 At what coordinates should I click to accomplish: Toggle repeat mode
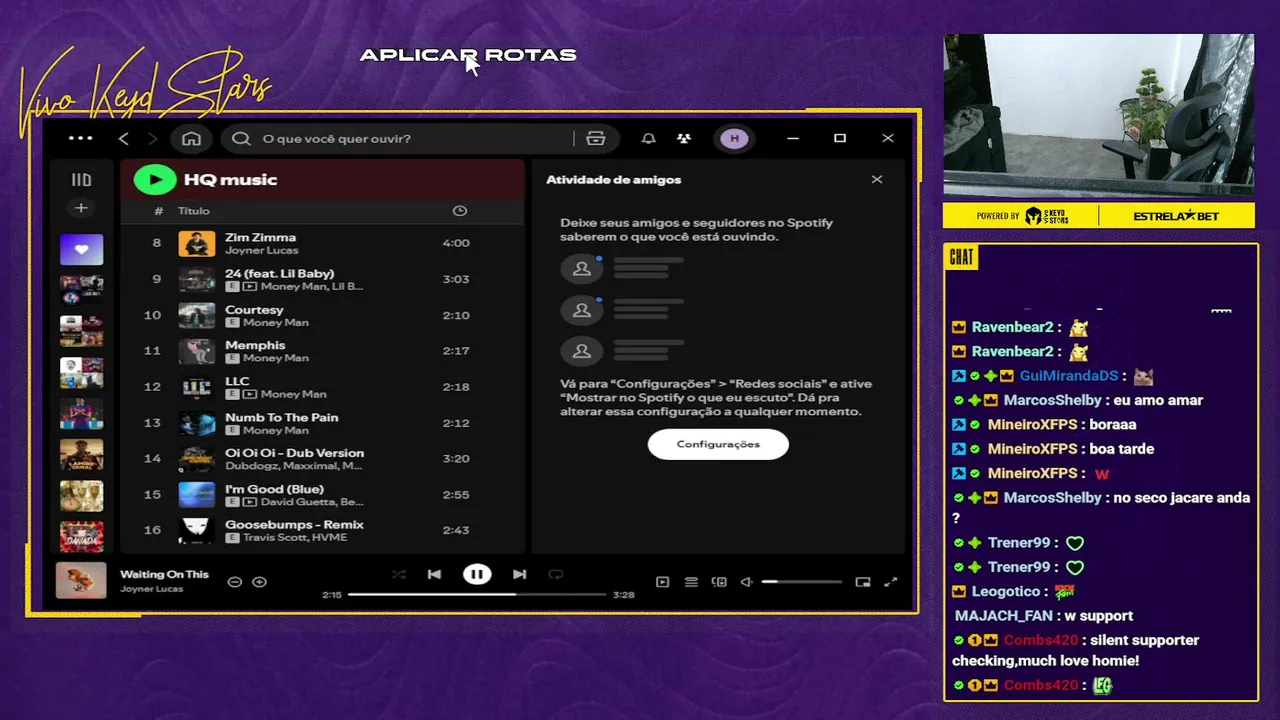click(556, 574)
